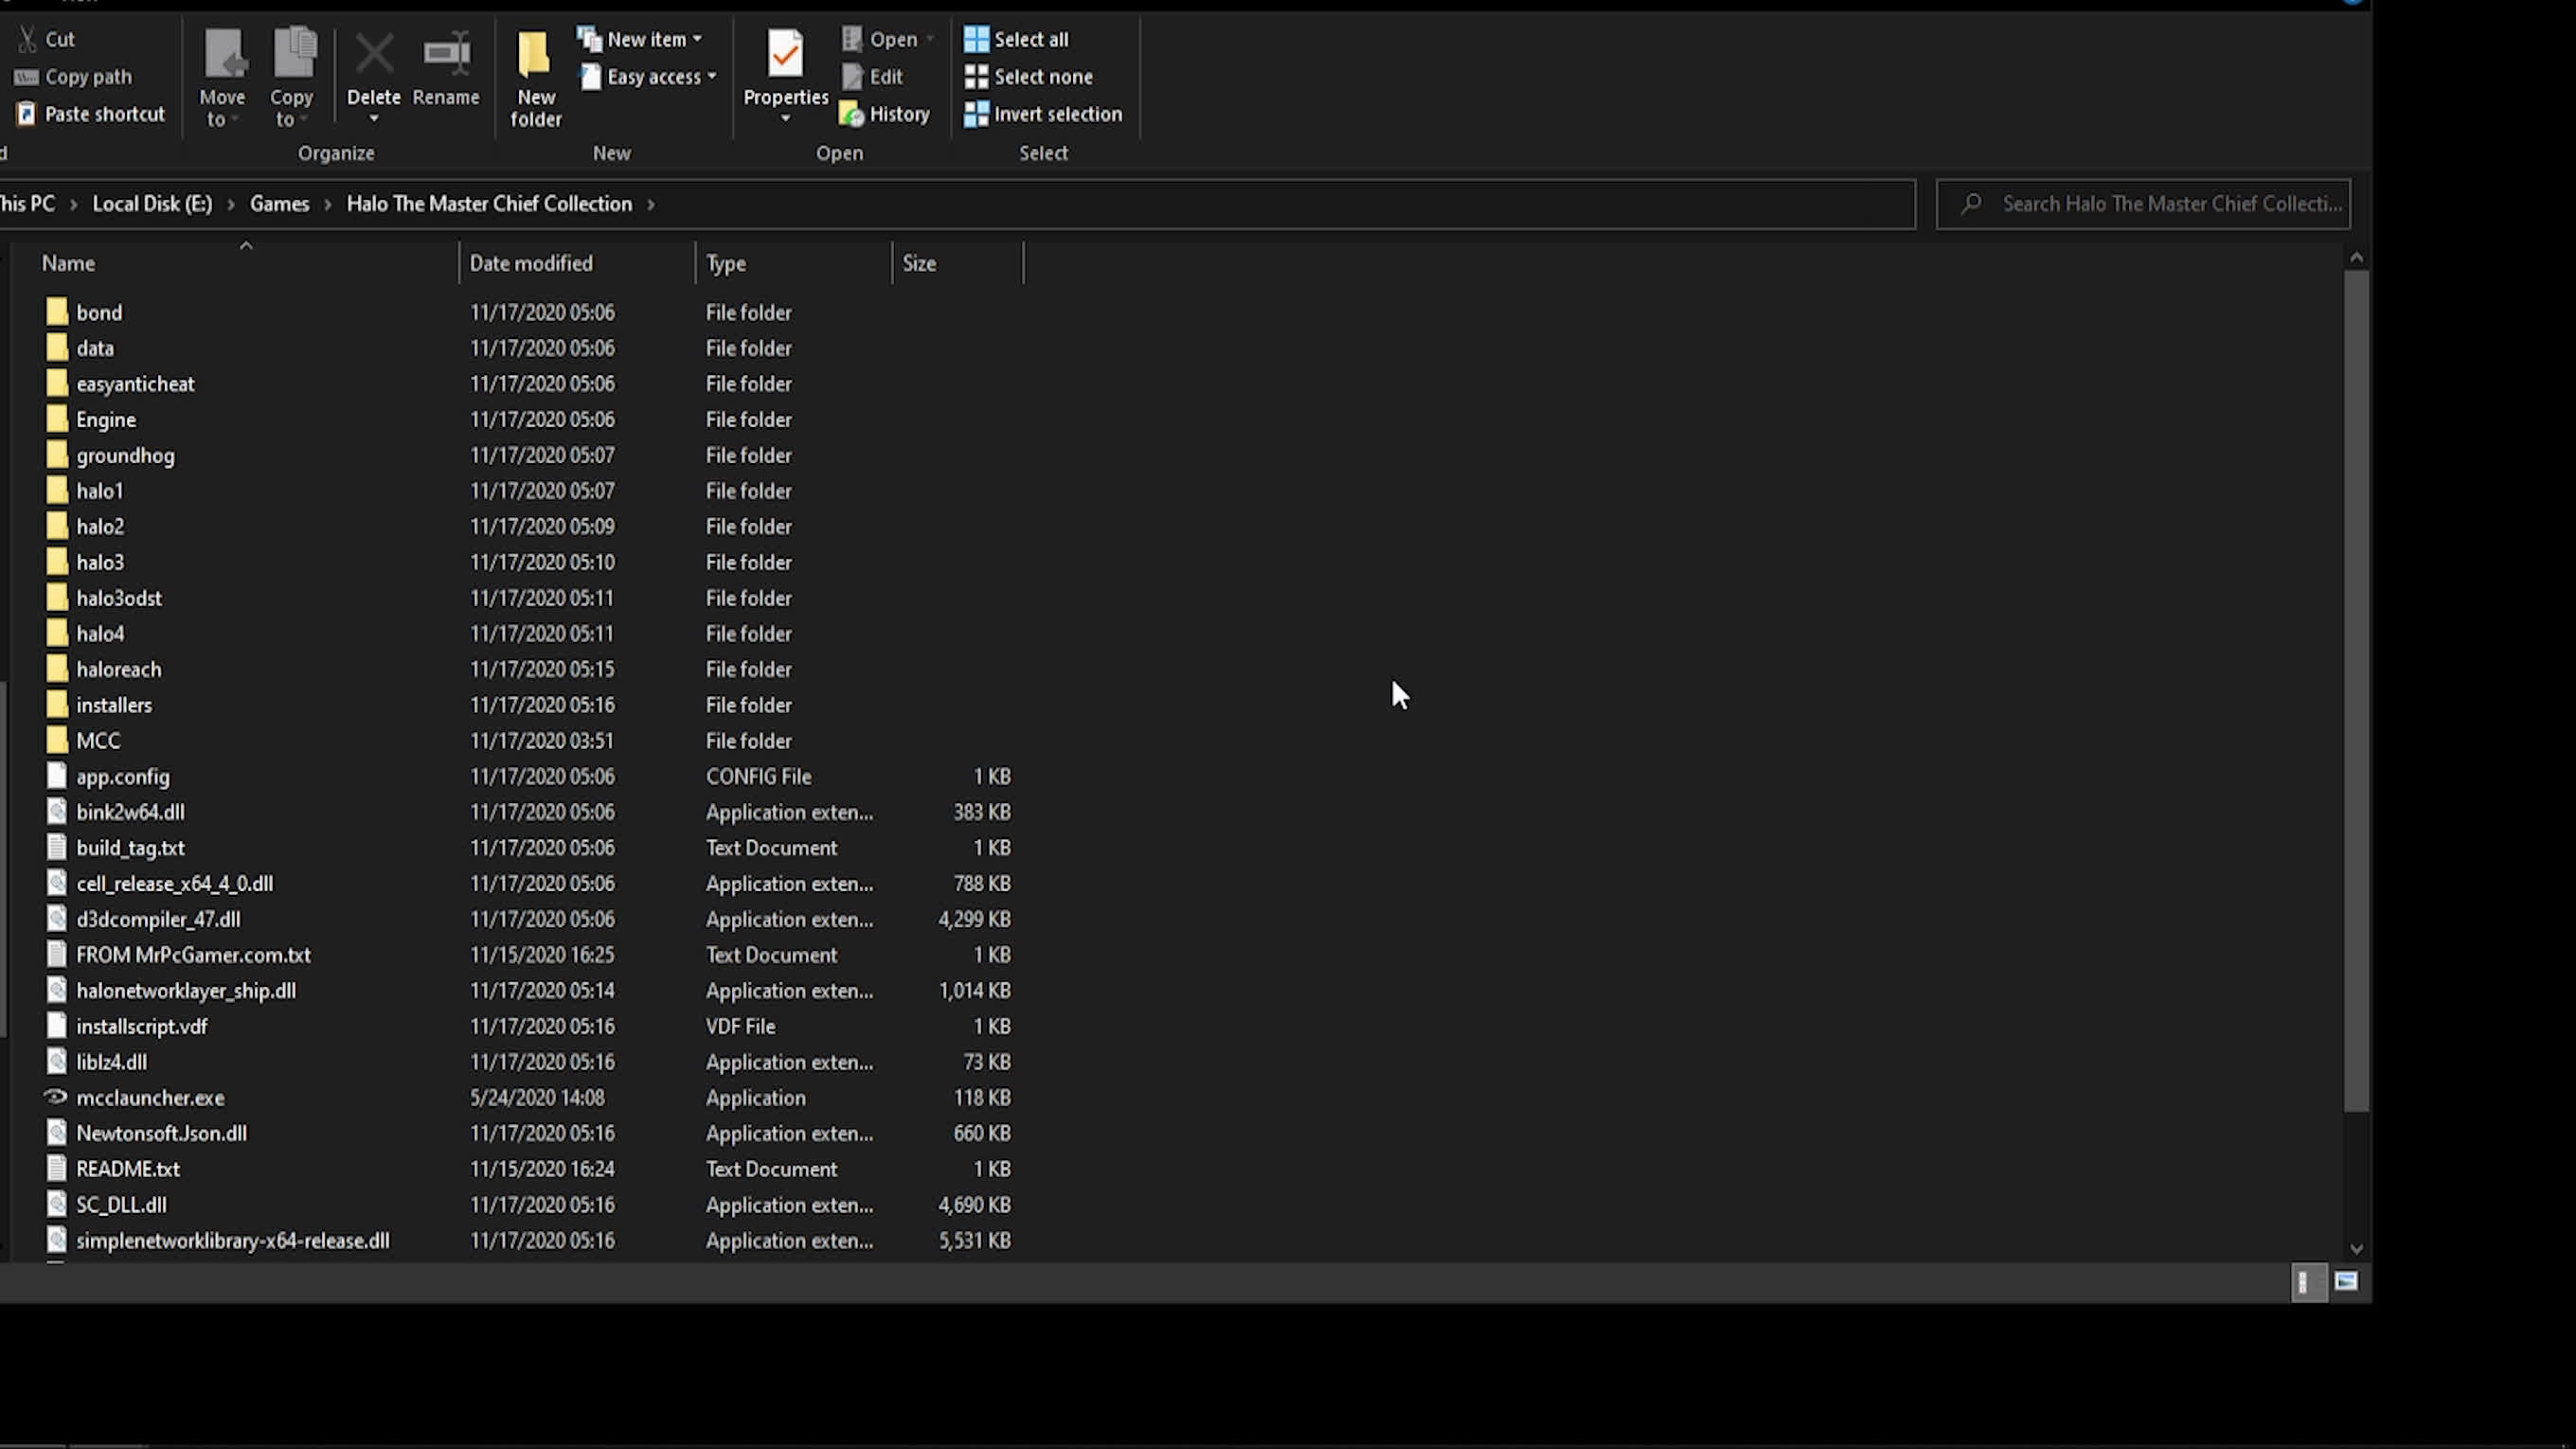This screenshot has height=1449, width=2576.
Task: Open Properties for the selection
Action: tap(786, 66)
